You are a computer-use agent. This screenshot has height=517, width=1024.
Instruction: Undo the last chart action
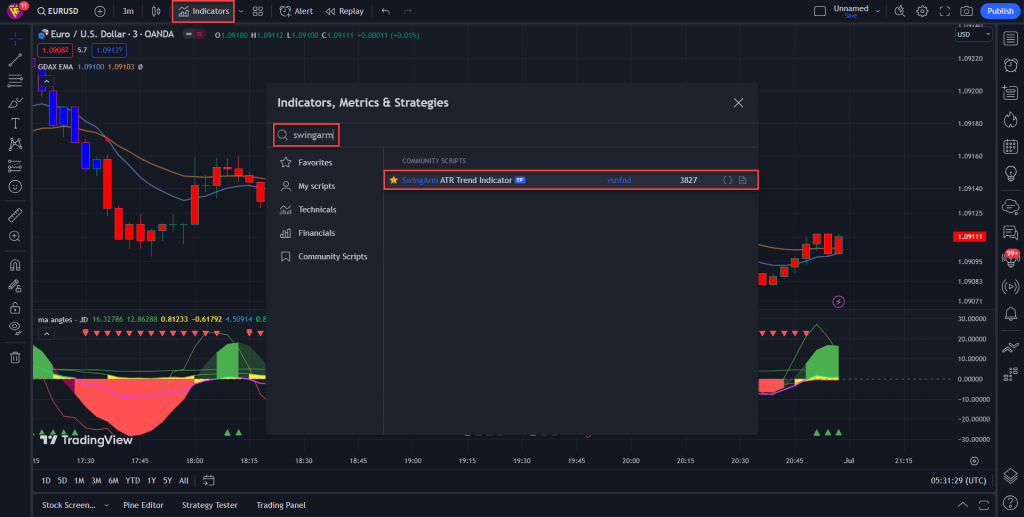pyautogui.click(x=385, y=11)
